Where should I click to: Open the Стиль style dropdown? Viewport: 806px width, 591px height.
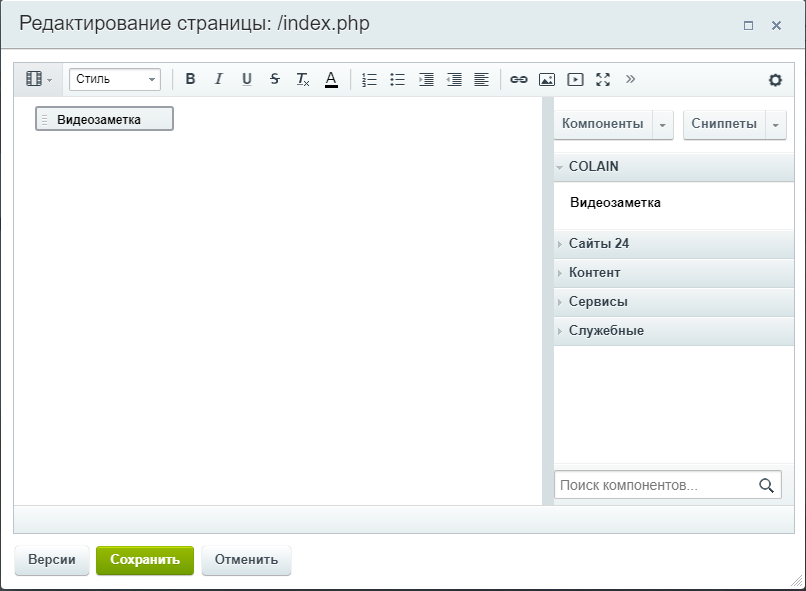point(114,80)
